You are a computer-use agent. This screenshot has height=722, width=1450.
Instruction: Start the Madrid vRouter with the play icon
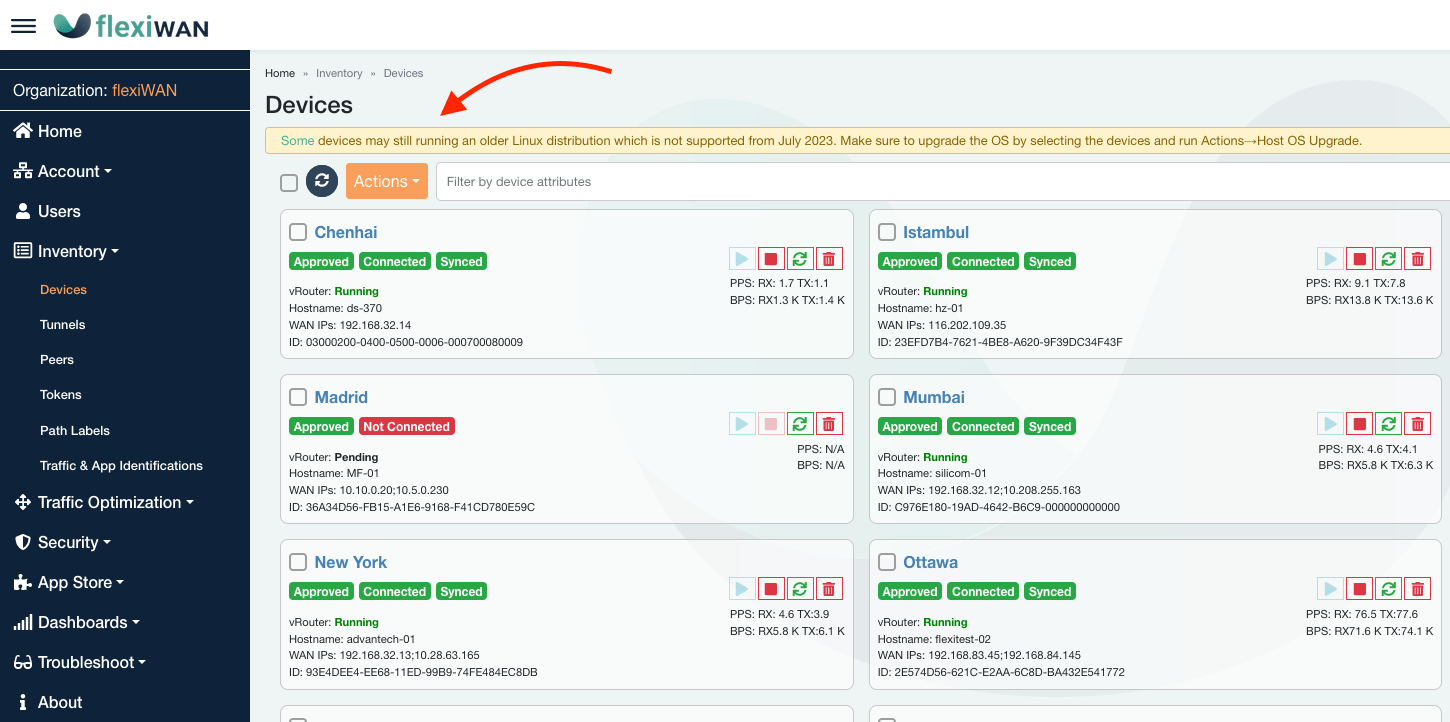pos(742,423)
